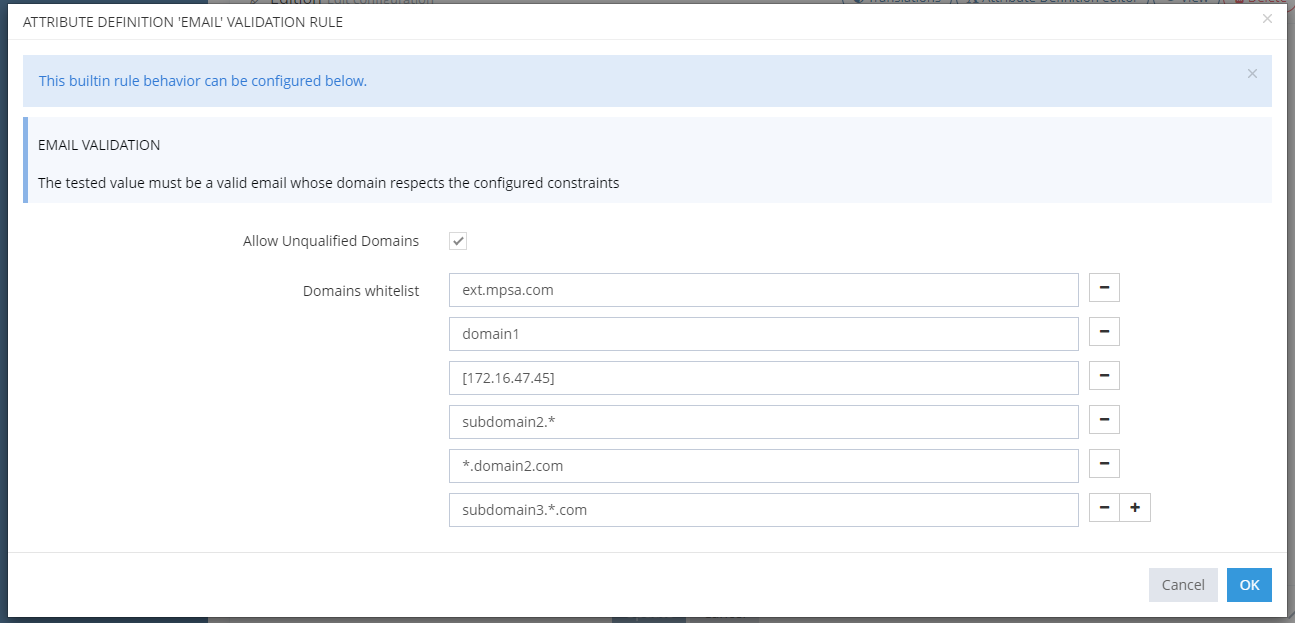This screenshot has height=623, width=1295.
Task: Remove the subdomain3.*.com entry
Action: (1104, 509)
